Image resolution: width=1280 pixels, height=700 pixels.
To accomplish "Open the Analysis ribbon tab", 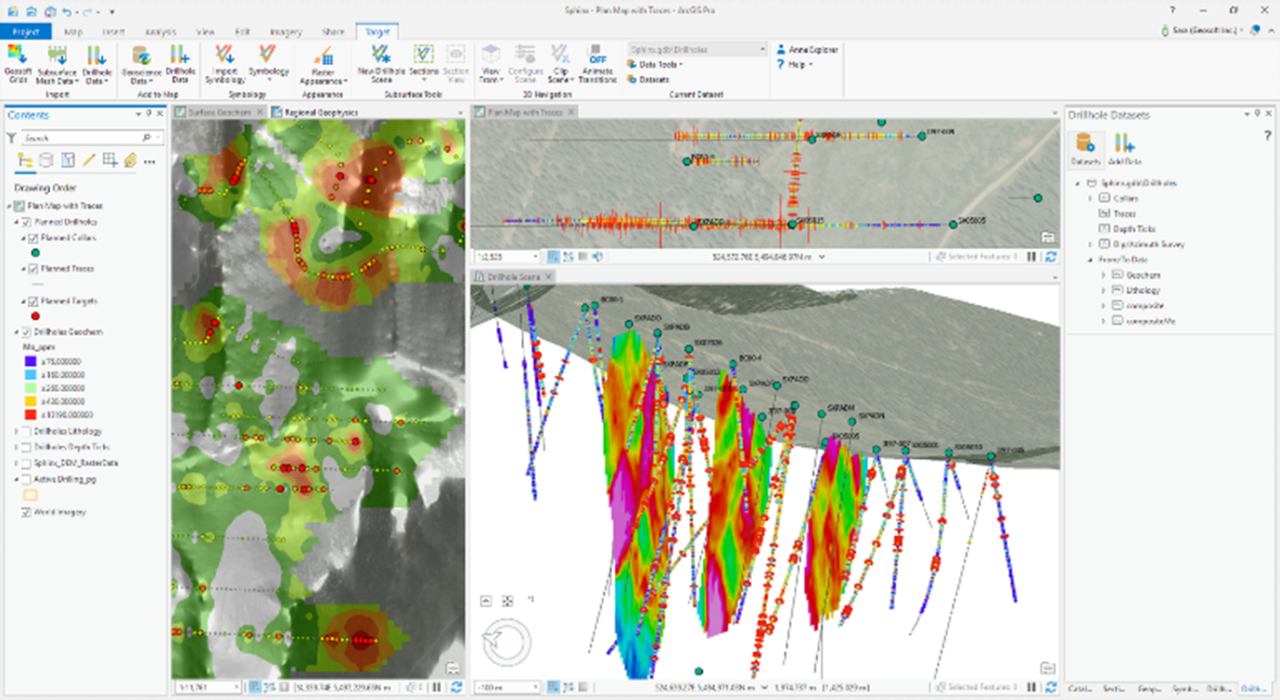I will (x=159, y=32).
